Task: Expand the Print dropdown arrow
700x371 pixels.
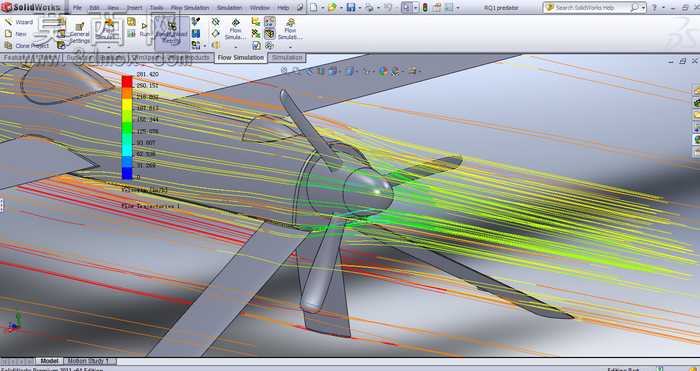Action: click(x=378, y=8)
